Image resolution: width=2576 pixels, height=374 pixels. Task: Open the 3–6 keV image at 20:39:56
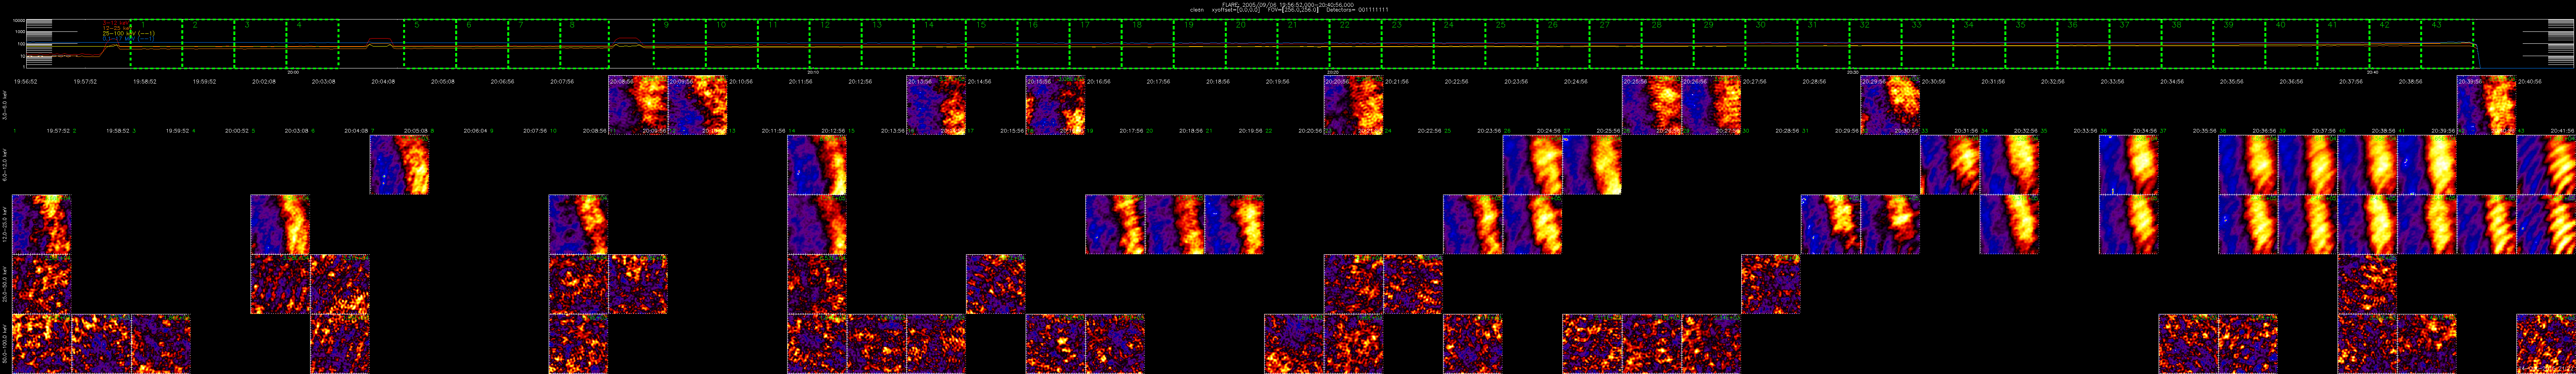2487,105
